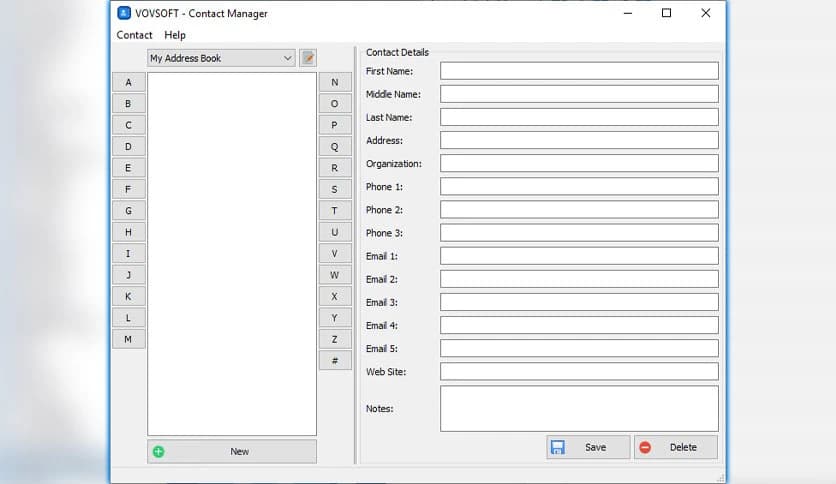Filter contacts by letter O
This screenshot has width=836, height=484.
pyautogui.click(x=335, y=104)
